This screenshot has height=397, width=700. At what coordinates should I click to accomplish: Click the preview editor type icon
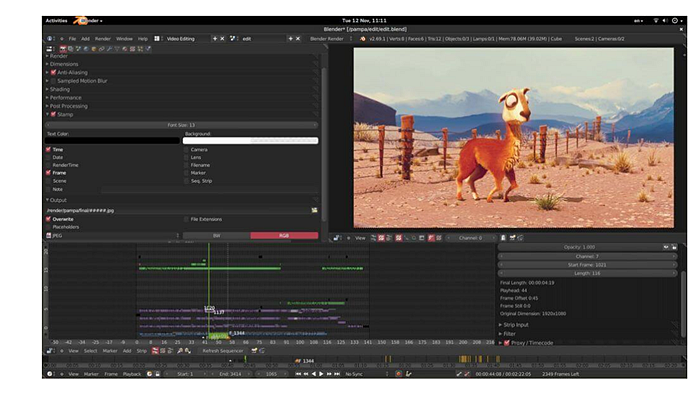pyautogui.click(x=337, y=238)
